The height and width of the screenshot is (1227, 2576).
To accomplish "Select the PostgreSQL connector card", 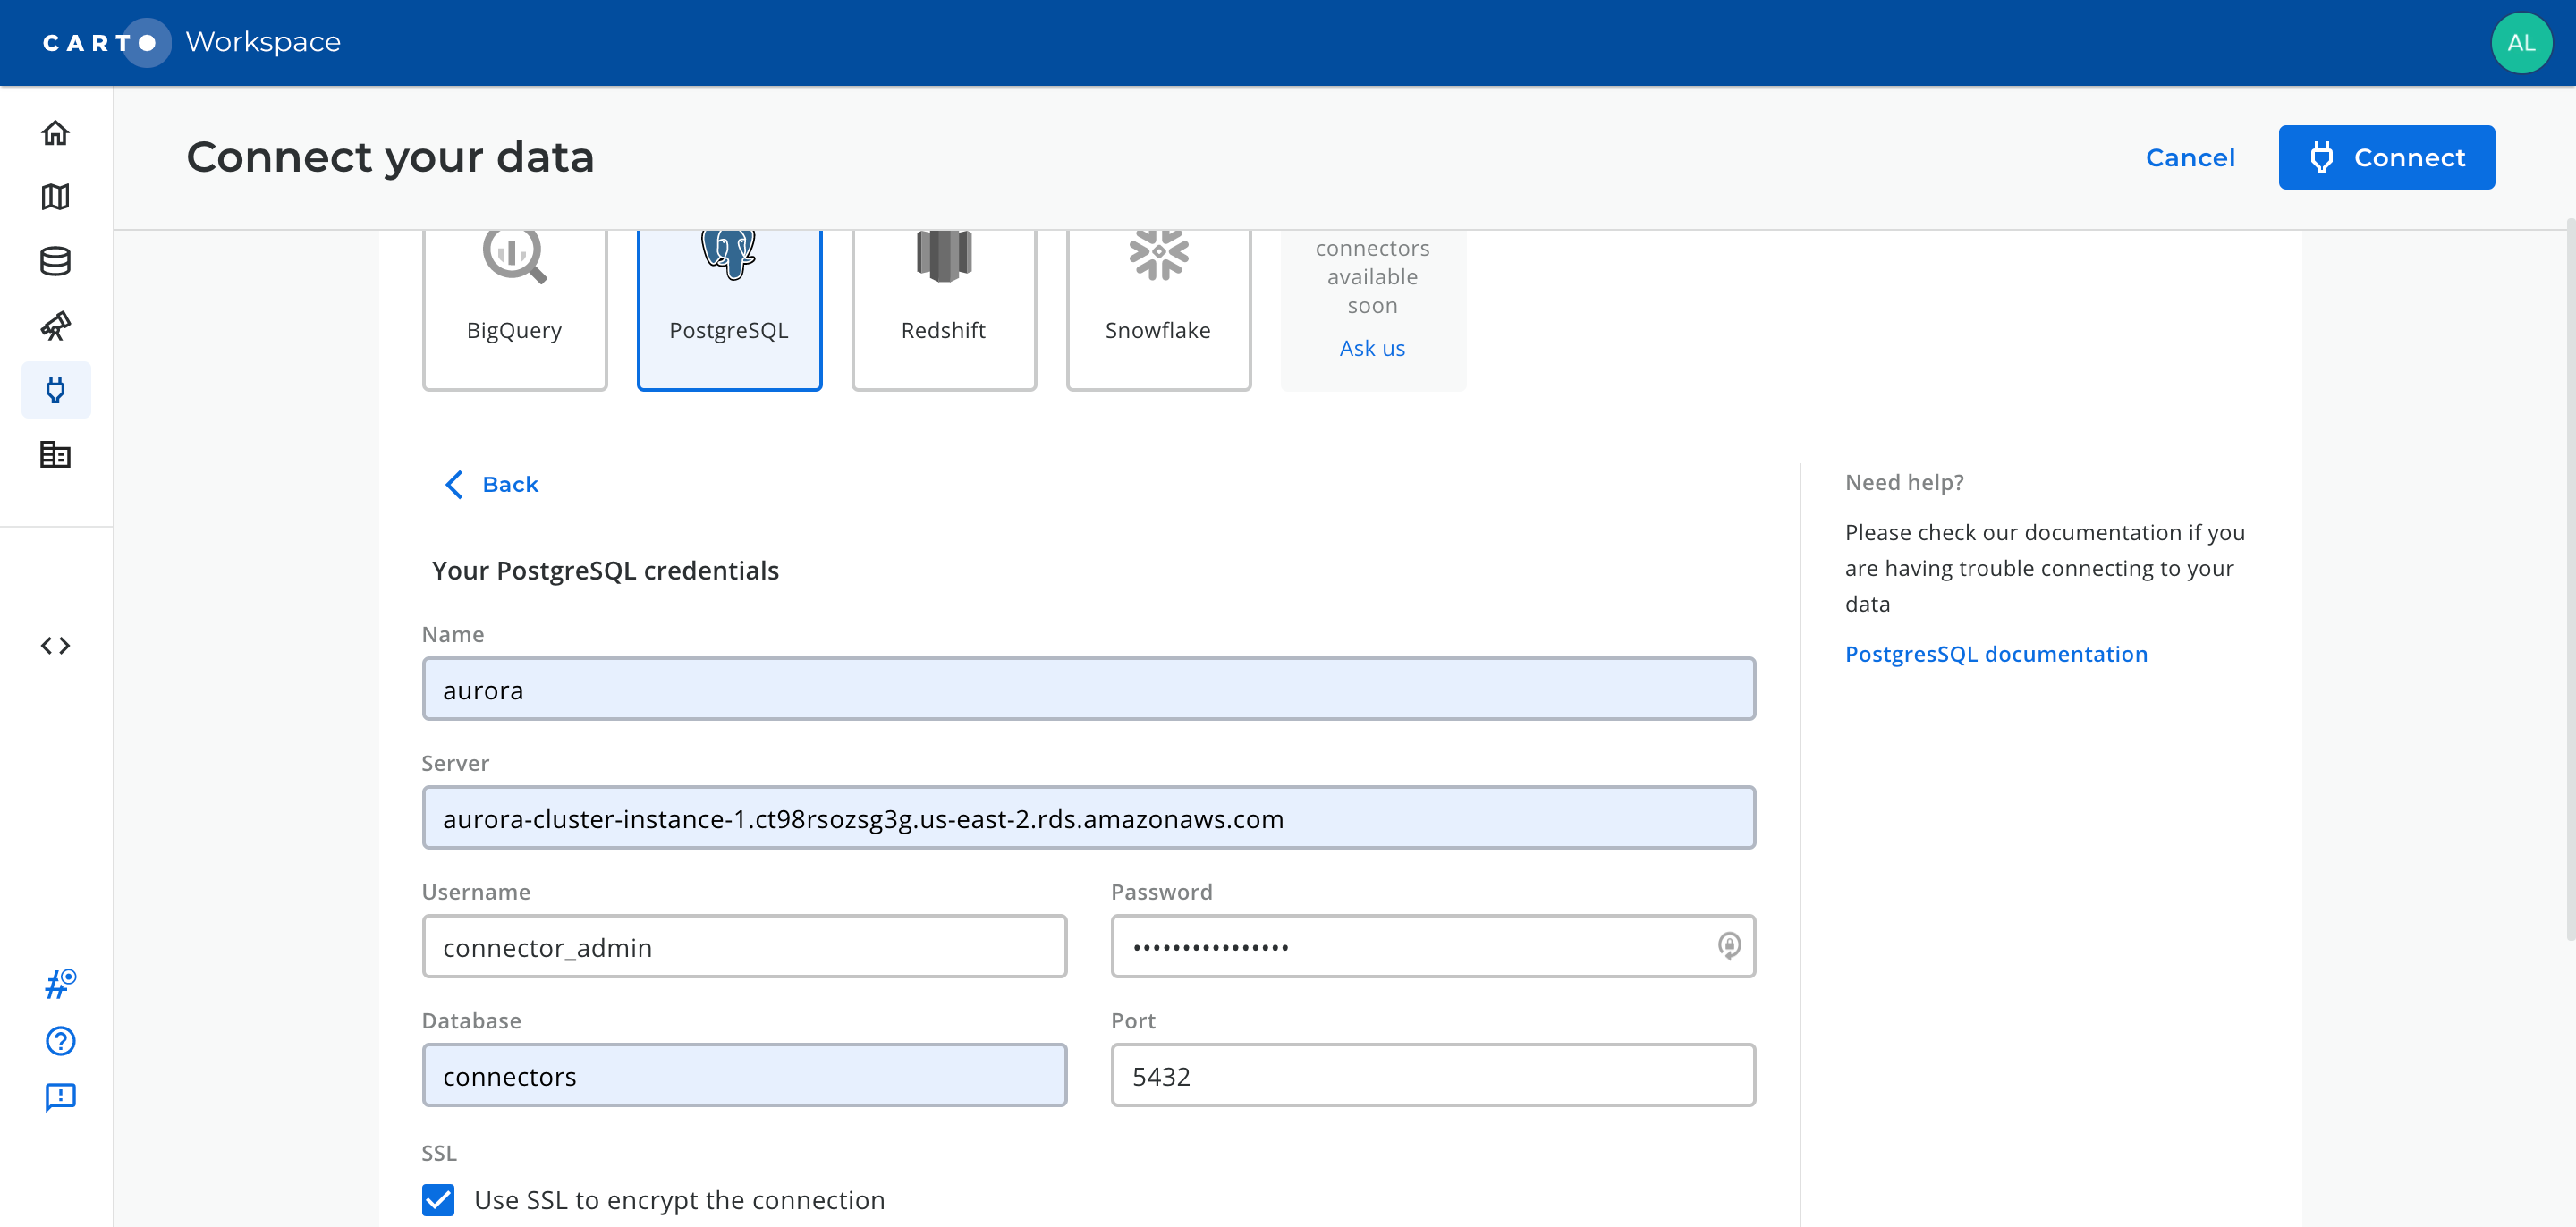I will coord(729,309).
